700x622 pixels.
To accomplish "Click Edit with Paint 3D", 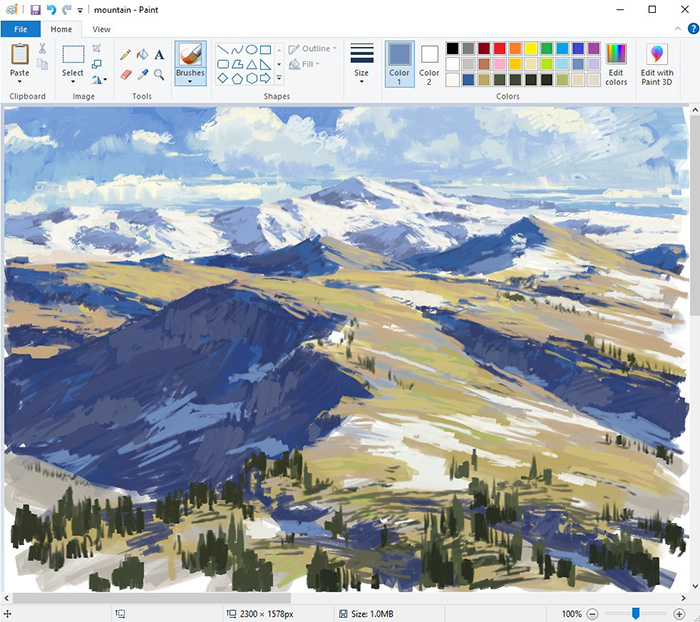I will click(x=657, y=61).
